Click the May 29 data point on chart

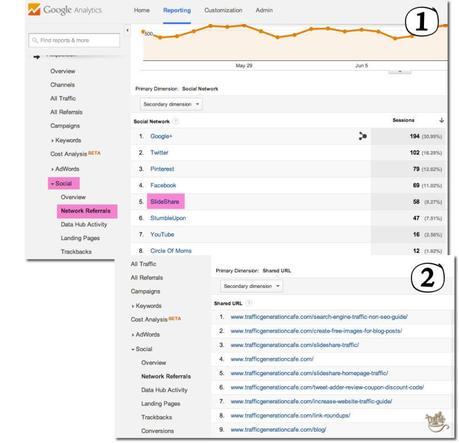tap(244, 25)
